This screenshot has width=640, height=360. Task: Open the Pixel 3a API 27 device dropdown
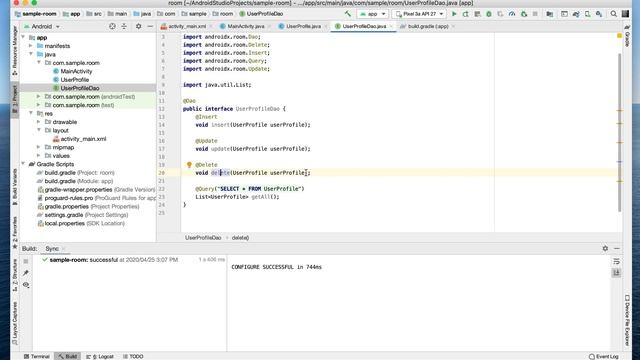pyautogui.click(x=419, y=14)
